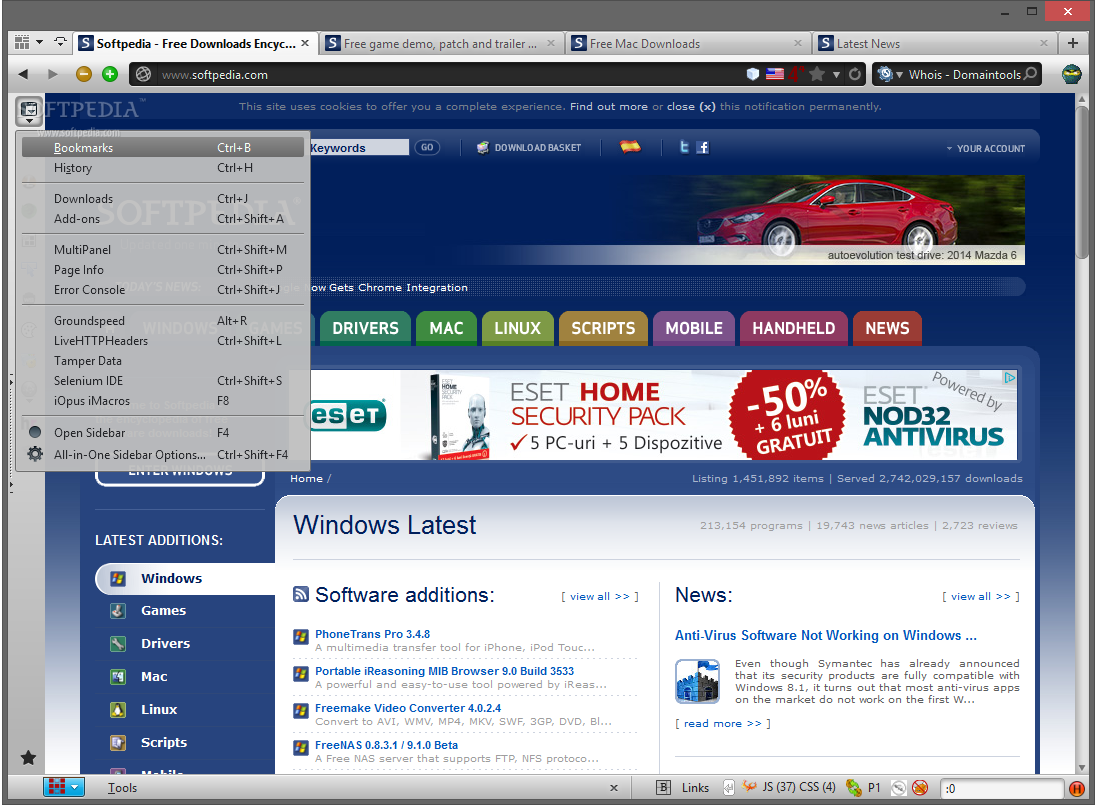Click the Spanish flag language icon

click(x=630, y=146)
